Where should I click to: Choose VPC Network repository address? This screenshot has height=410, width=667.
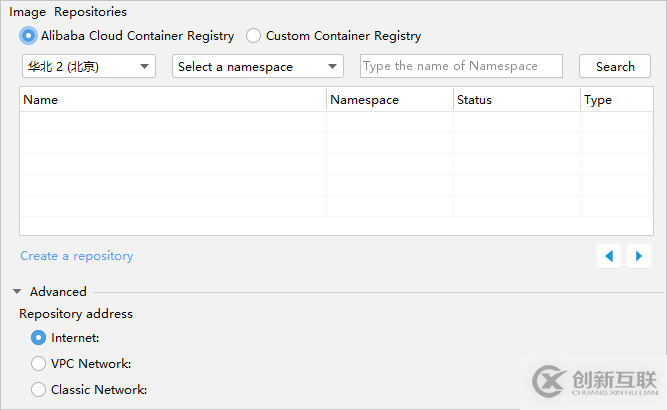(39, 364)
